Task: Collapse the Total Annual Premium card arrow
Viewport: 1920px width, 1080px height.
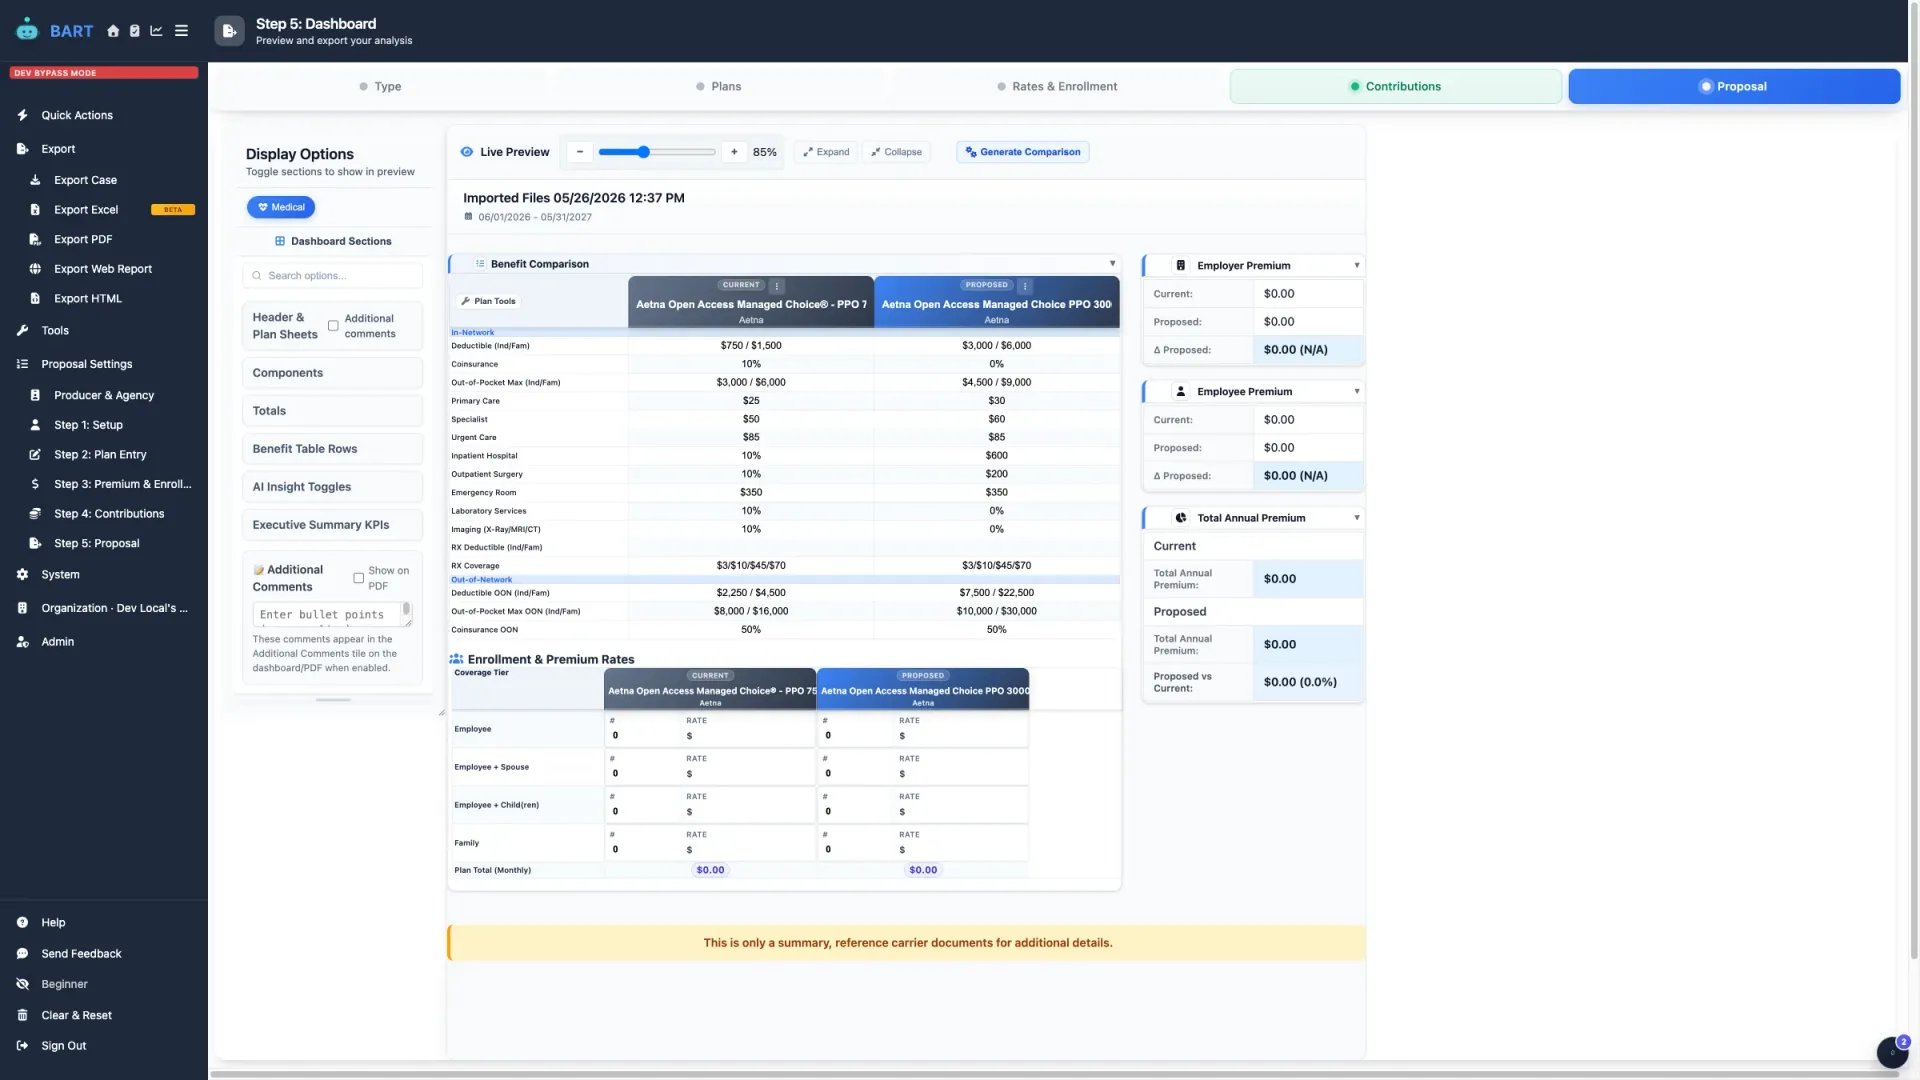Action: [x=1357, y=518]
